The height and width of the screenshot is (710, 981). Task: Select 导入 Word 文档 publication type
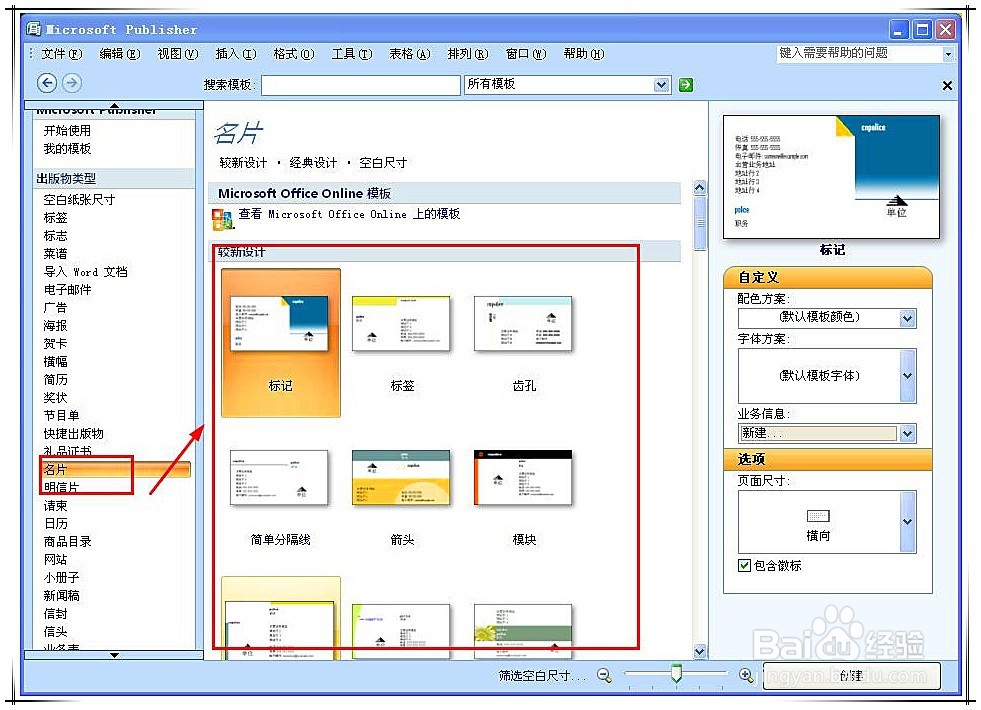click(x=85, y=272)
